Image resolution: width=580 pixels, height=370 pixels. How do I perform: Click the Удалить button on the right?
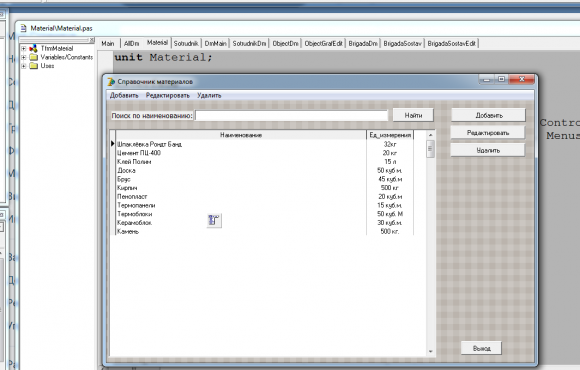[x=488, y=150]
